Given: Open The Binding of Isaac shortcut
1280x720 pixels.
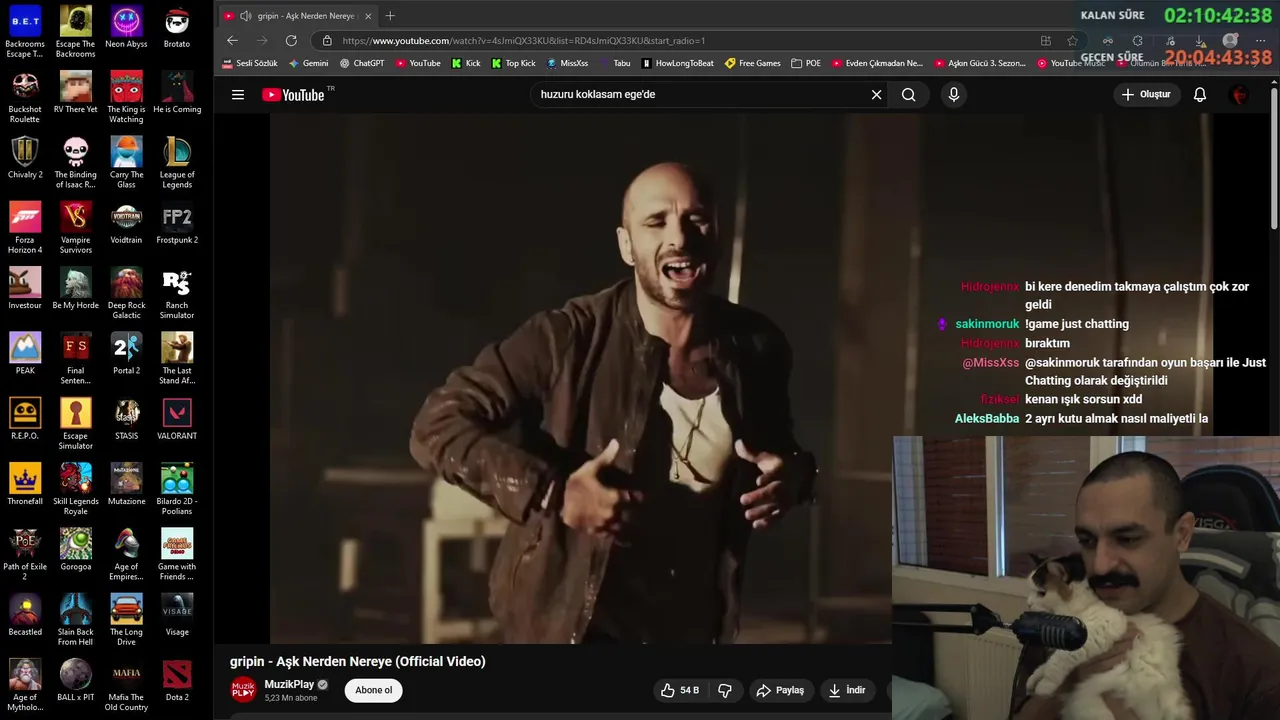Looking at the screenshot, I should tap(76, 162).
